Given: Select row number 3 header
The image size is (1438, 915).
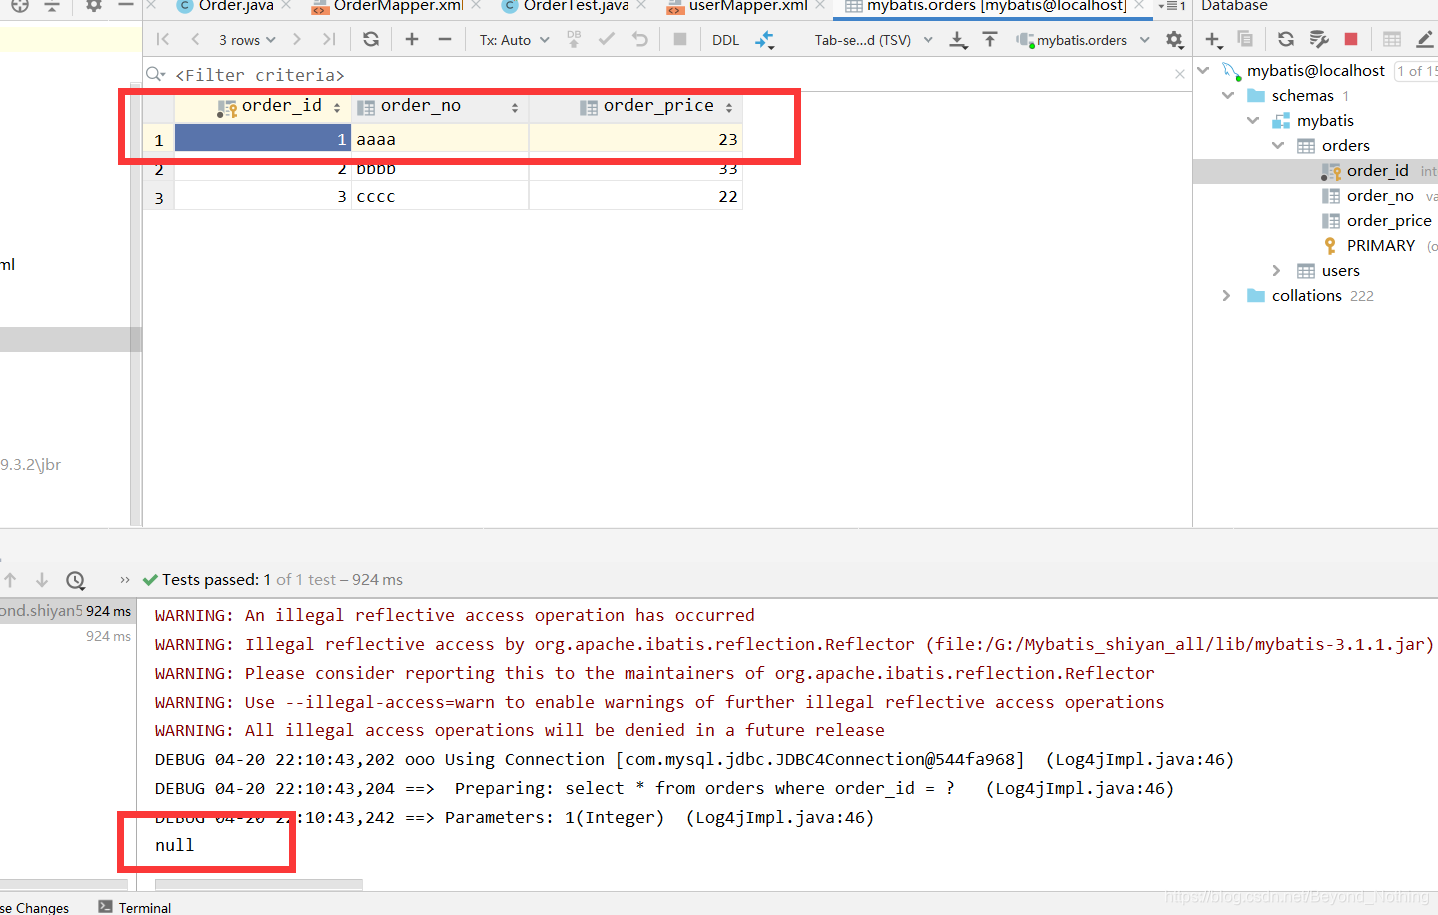Looking at the screenshot, I should tap(159, 197).
